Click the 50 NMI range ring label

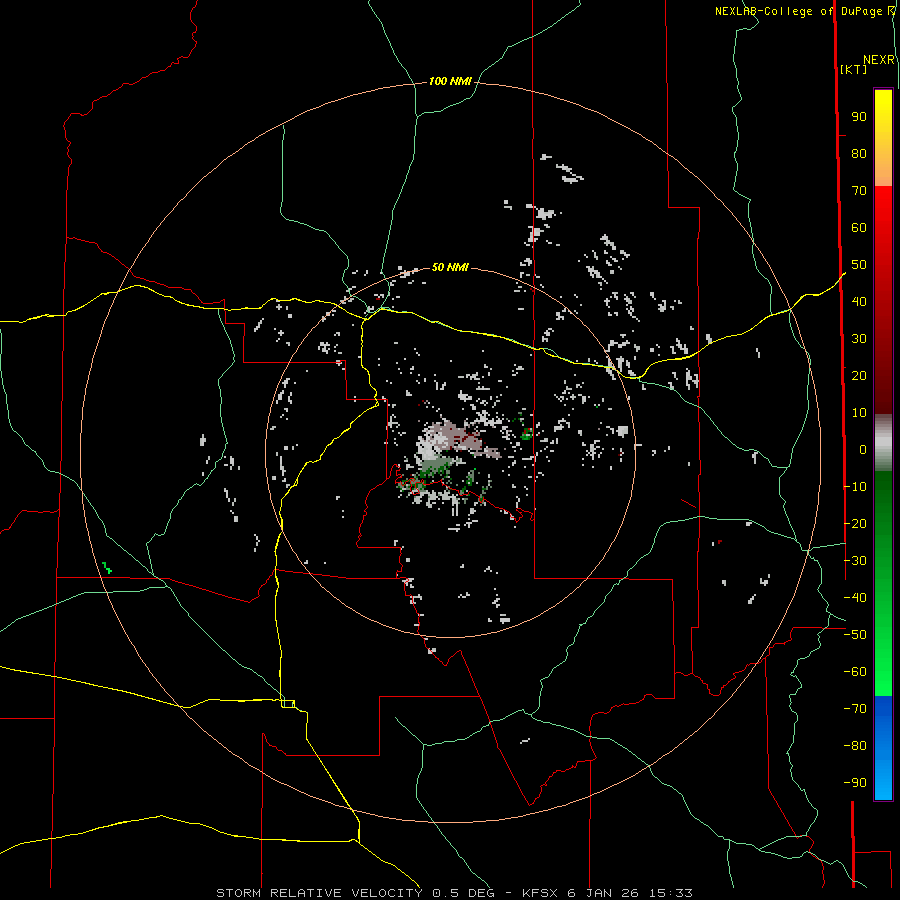[450, 267]
